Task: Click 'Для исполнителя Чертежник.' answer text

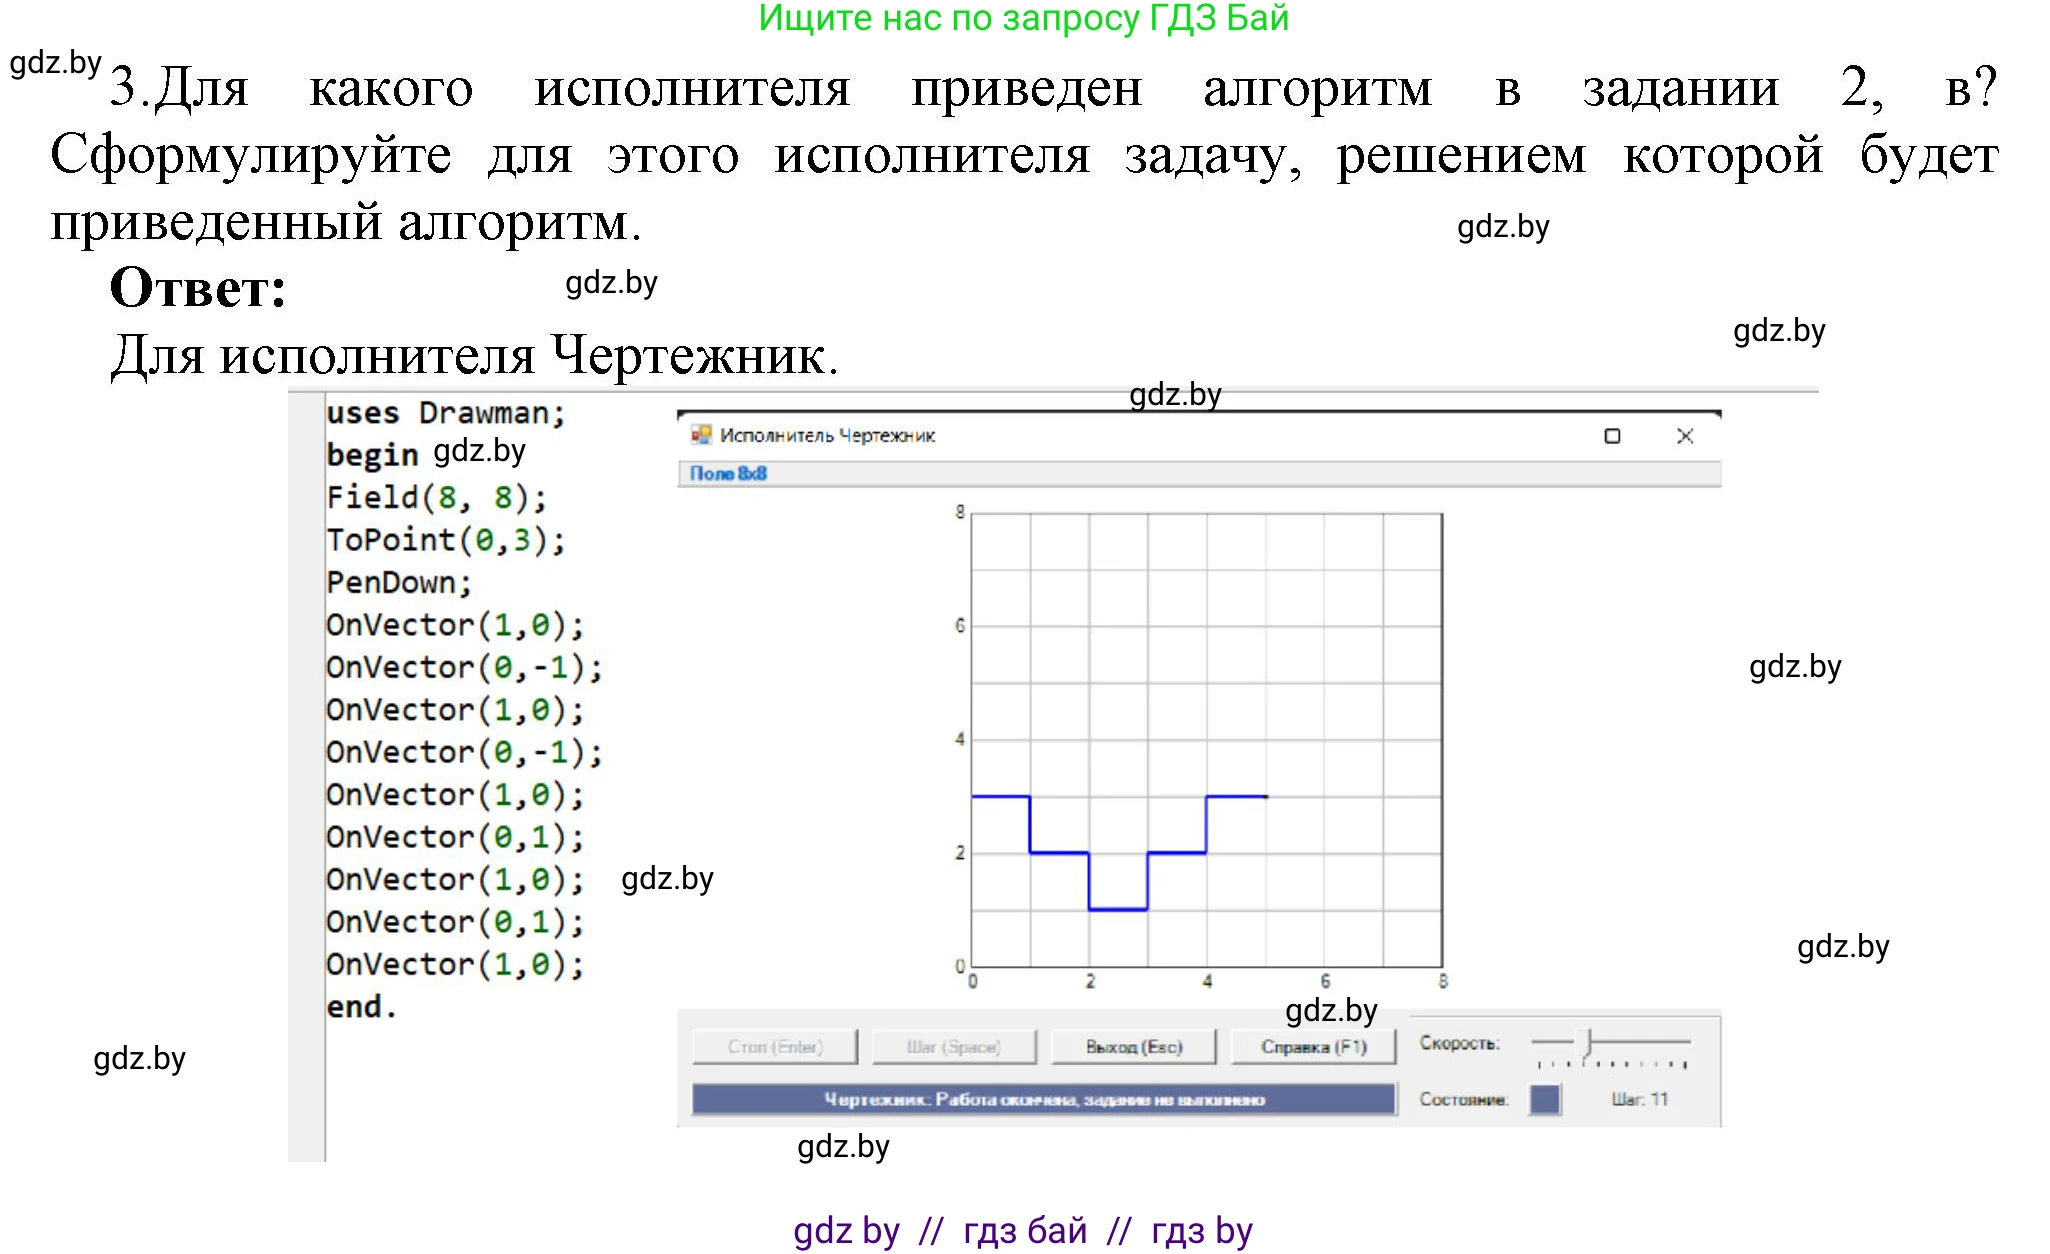Action: [474, 355]
